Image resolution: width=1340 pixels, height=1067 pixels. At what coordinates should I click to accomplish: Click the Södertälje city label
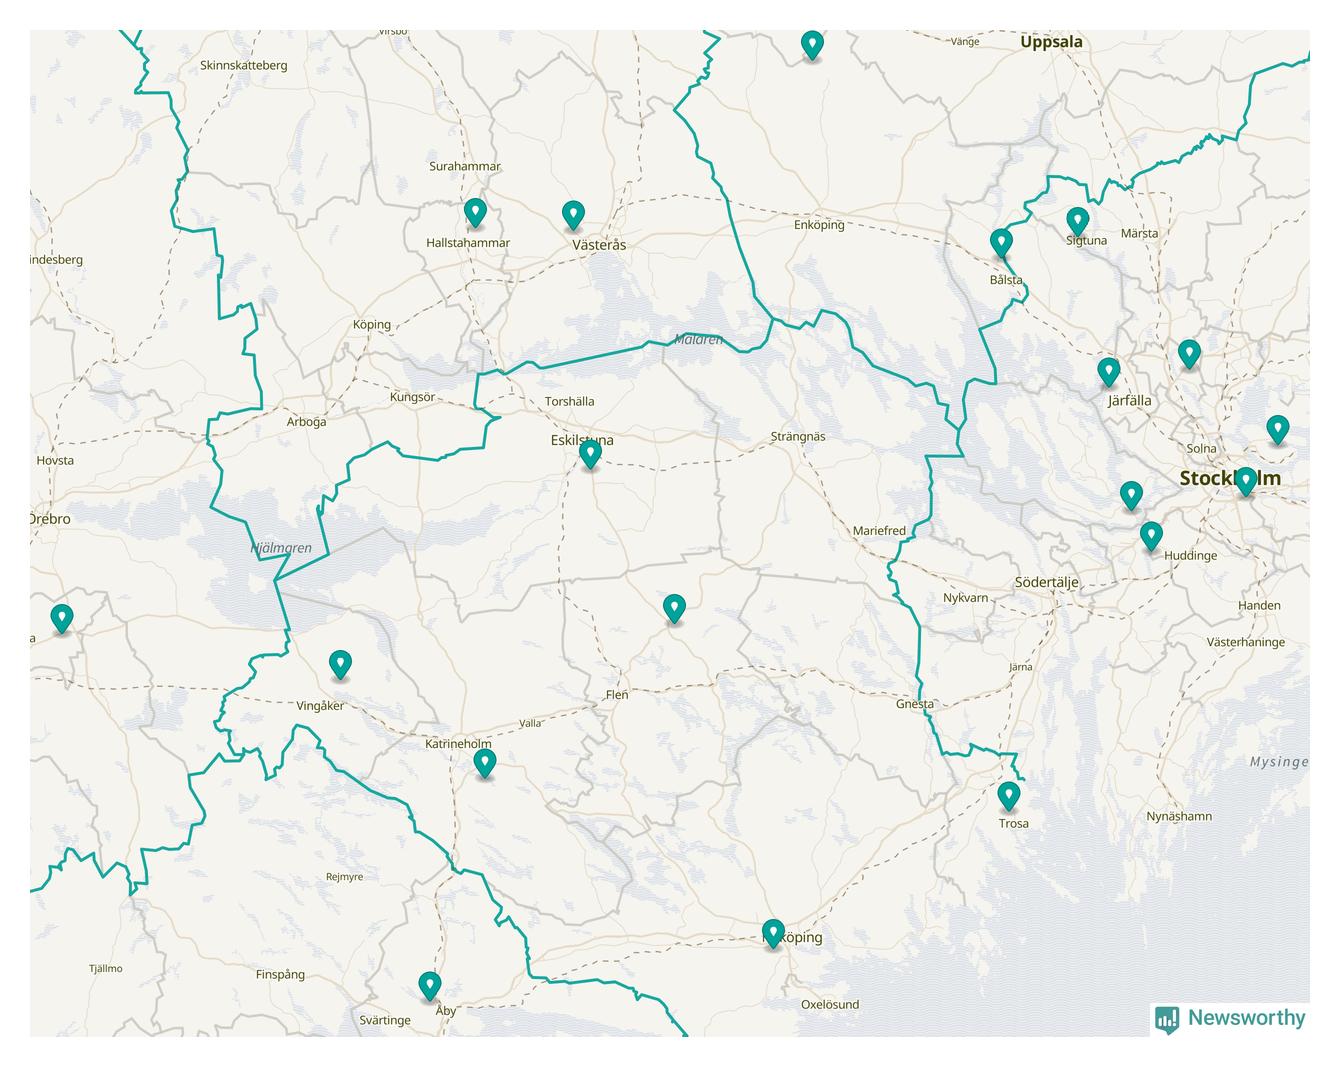pos(1046,582)
